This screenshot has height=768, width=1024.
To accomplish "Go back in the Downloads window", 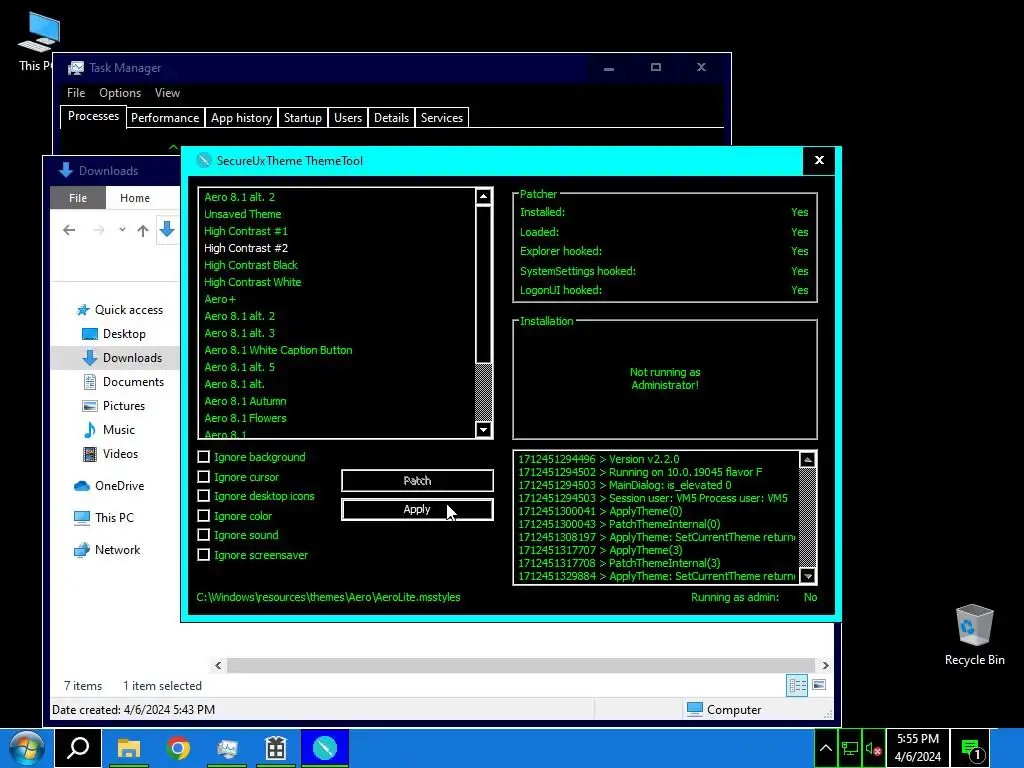I will (69, 230).
